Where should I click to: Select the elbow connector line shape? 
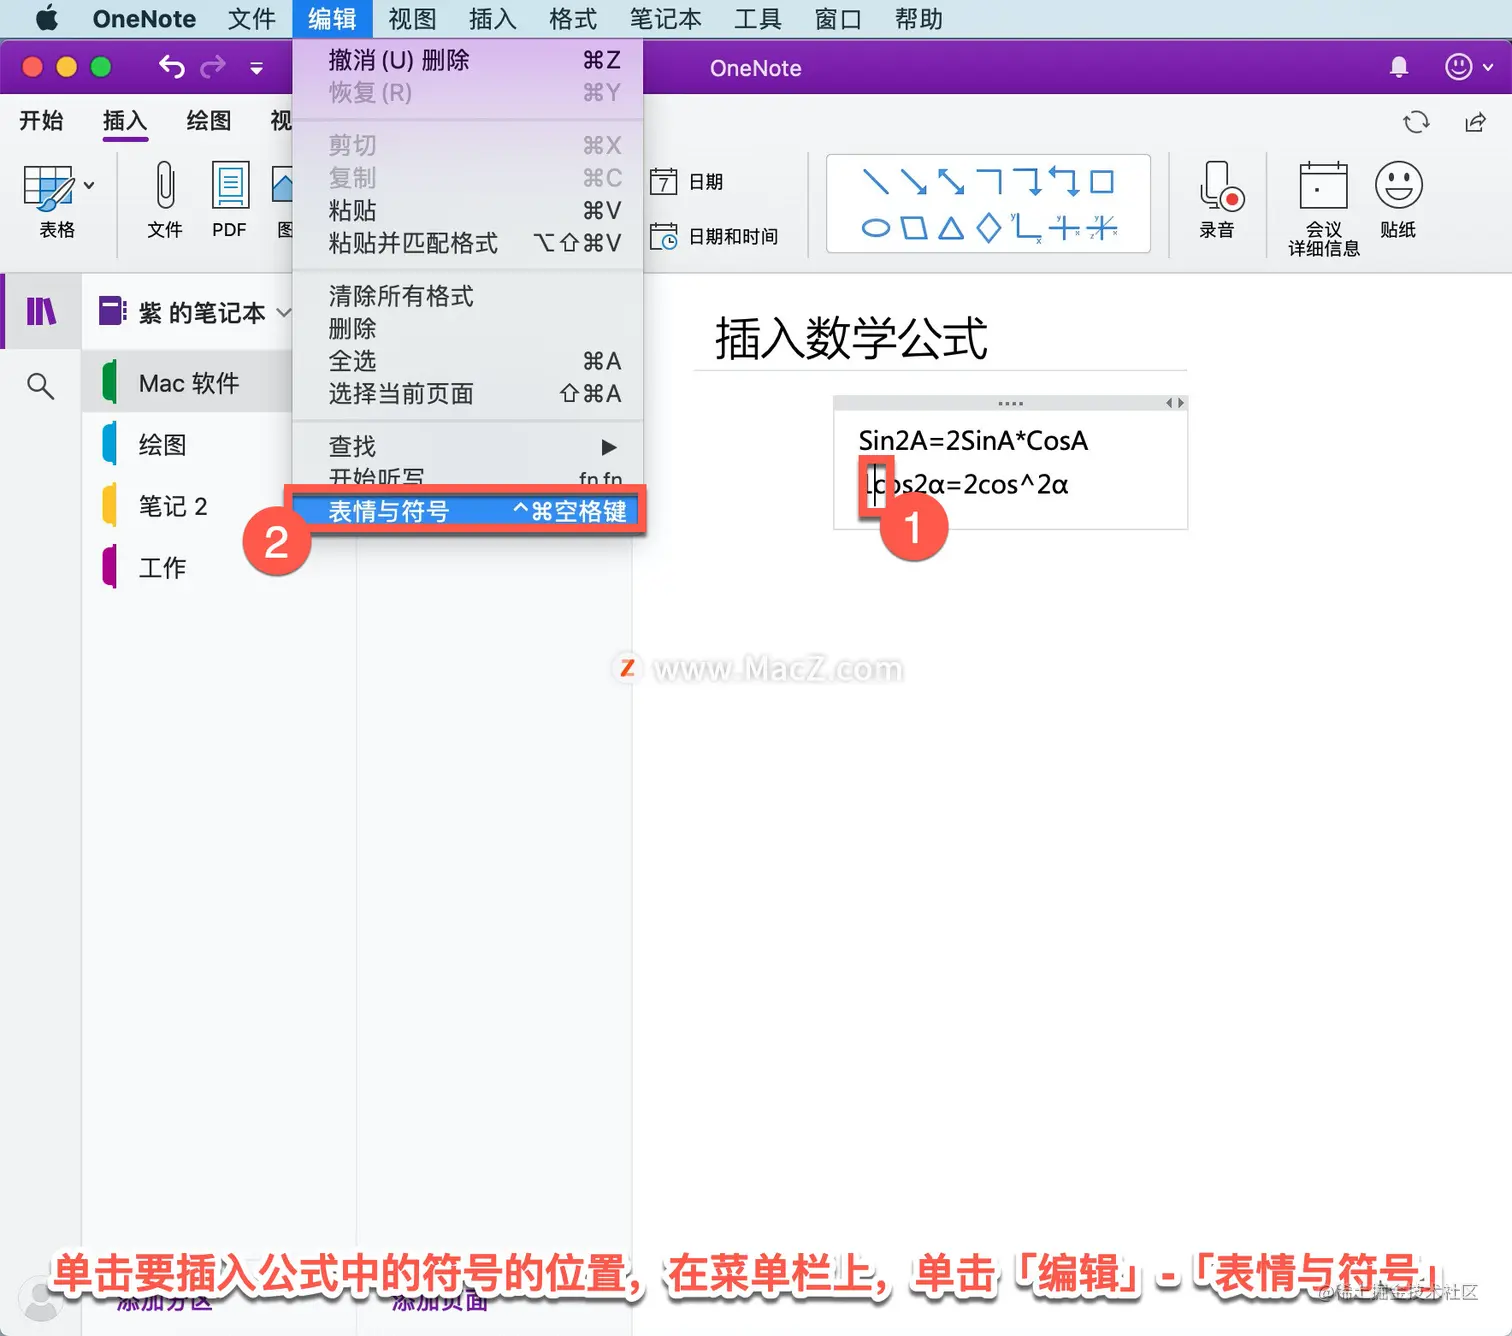pos(989,182)
